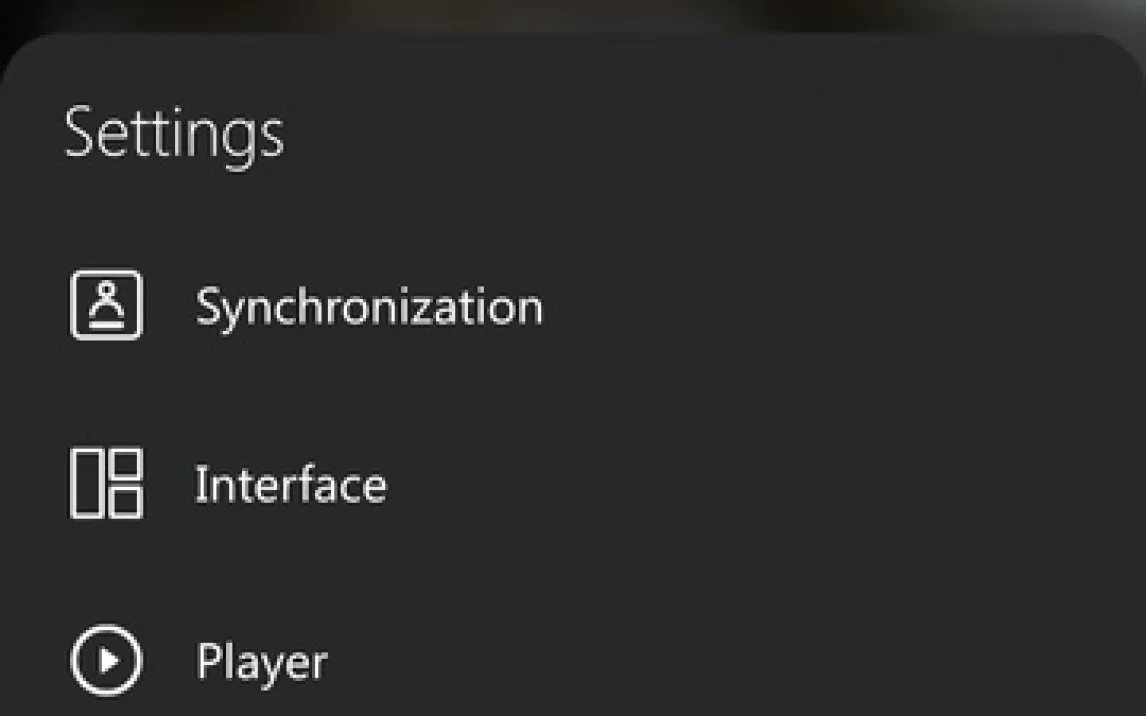
Task: Click the Player play-circle icon
Action: click(106, 660)
